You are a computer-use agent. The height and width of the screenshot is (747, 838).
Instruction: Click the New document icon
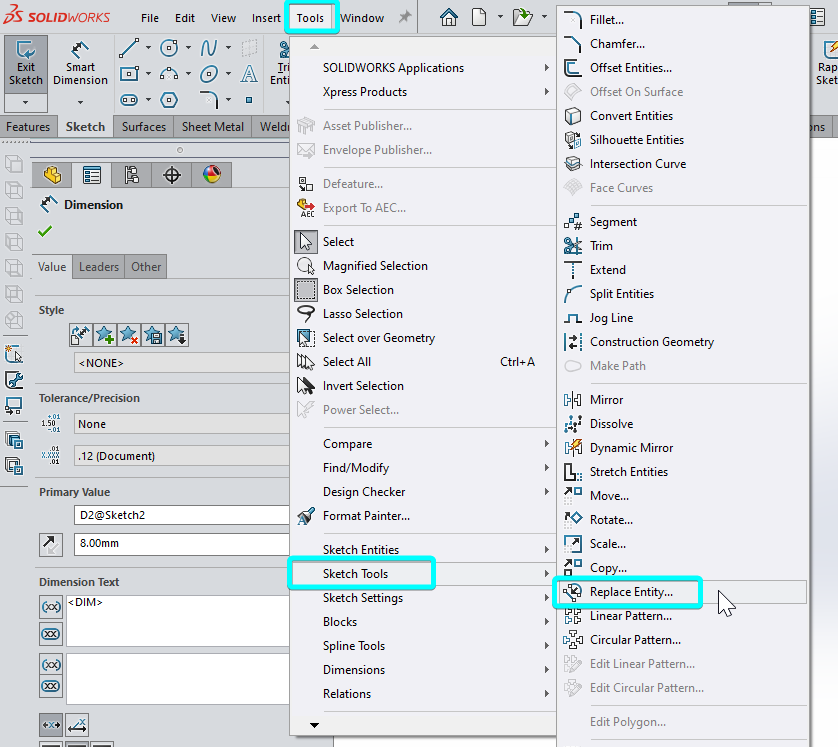(x=479, y=18)
